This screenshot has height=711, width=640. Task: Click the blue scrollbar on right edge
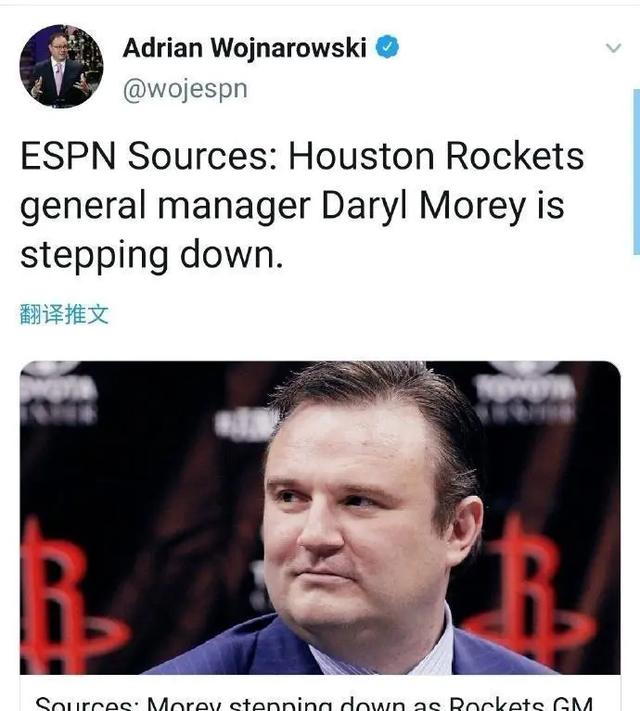click(636, 172)
